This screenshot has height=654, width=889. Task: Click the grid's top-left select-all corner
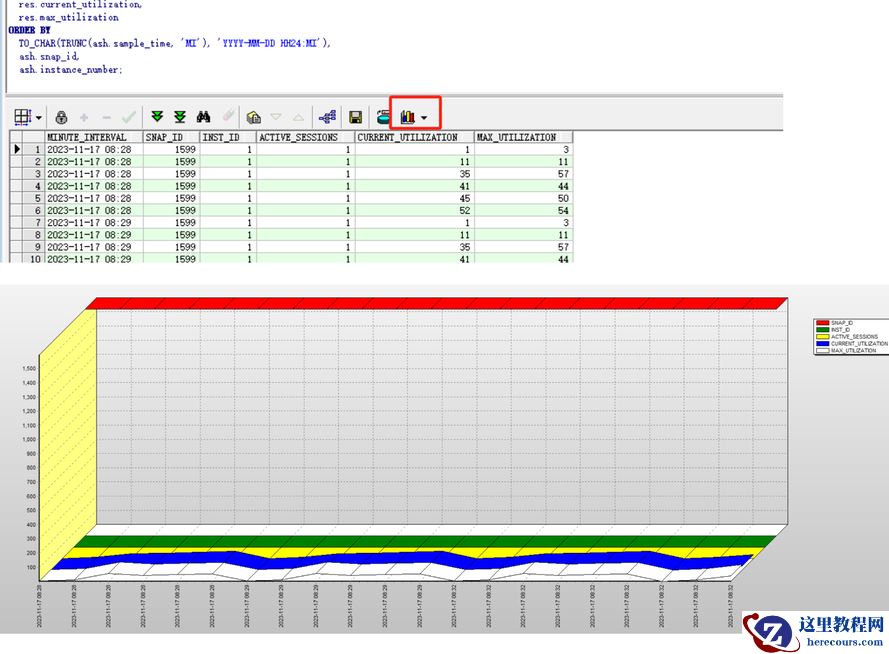(16, 137)
